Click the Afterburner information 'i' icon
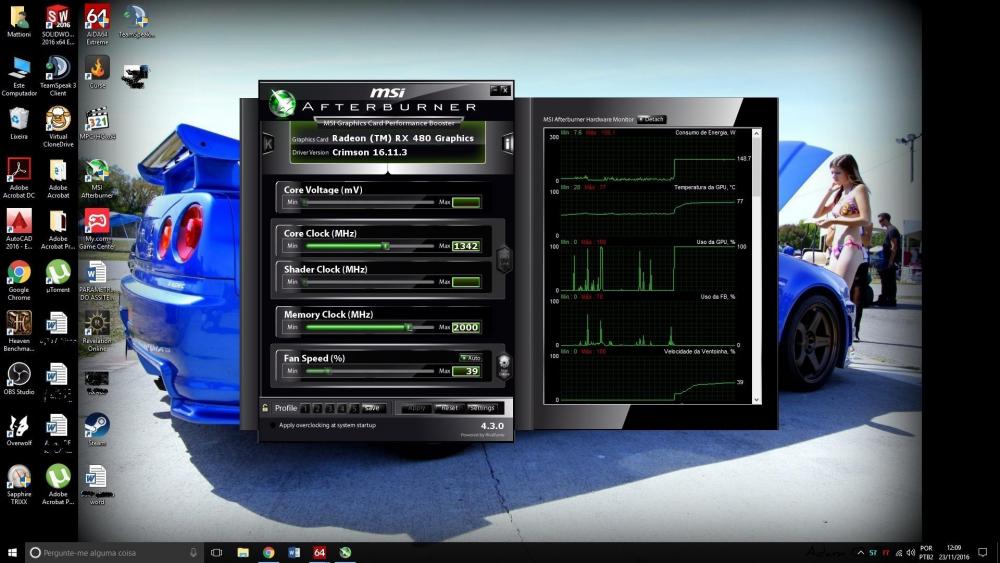This screenshot has height=563, width=1000. pos(508,144)
